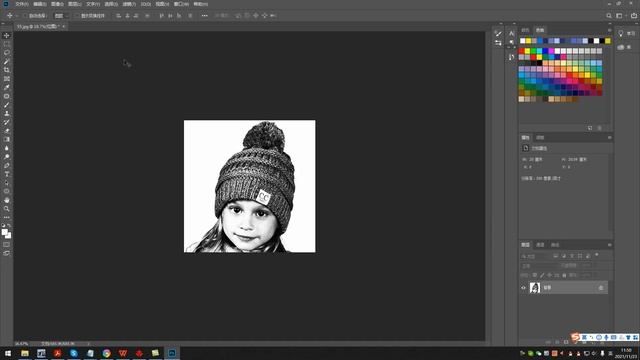Toggle Quick Mask mode
Image resolution: width=640 pixels, height=360 pixels.
[x=7, y=244]
